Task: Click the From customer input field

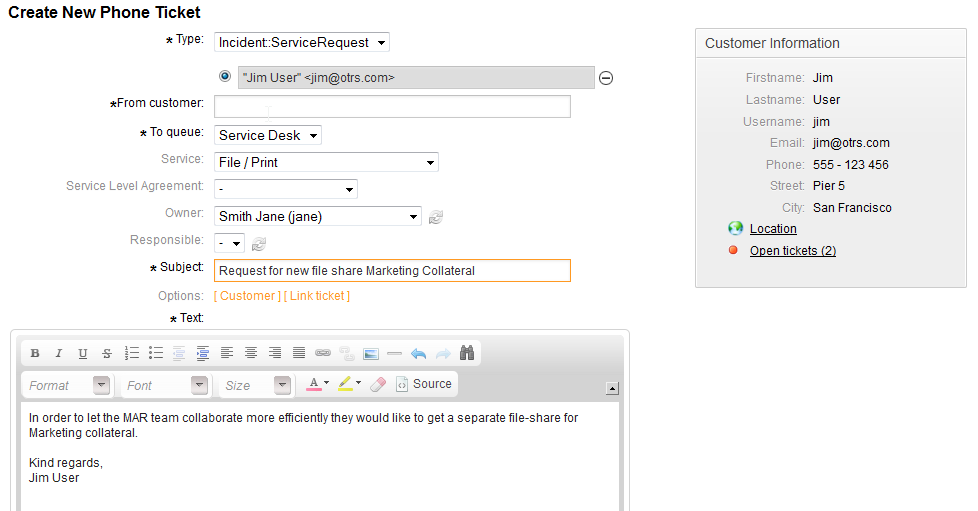Action: click(x=392, y=106)
